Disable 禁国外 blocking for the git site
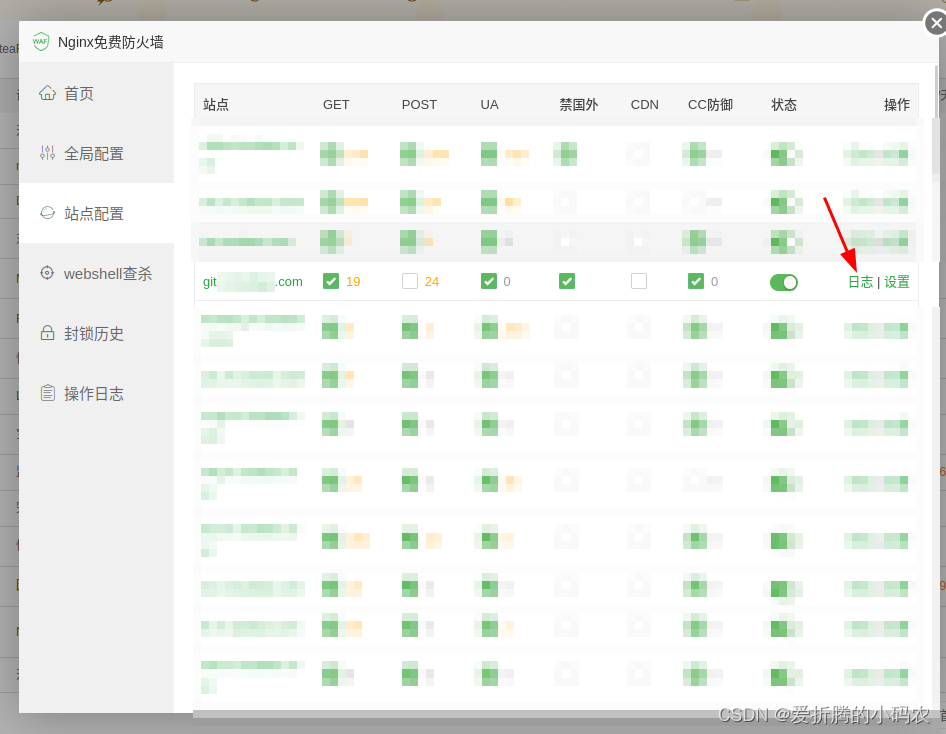946x734 pixels. point(566,281)
